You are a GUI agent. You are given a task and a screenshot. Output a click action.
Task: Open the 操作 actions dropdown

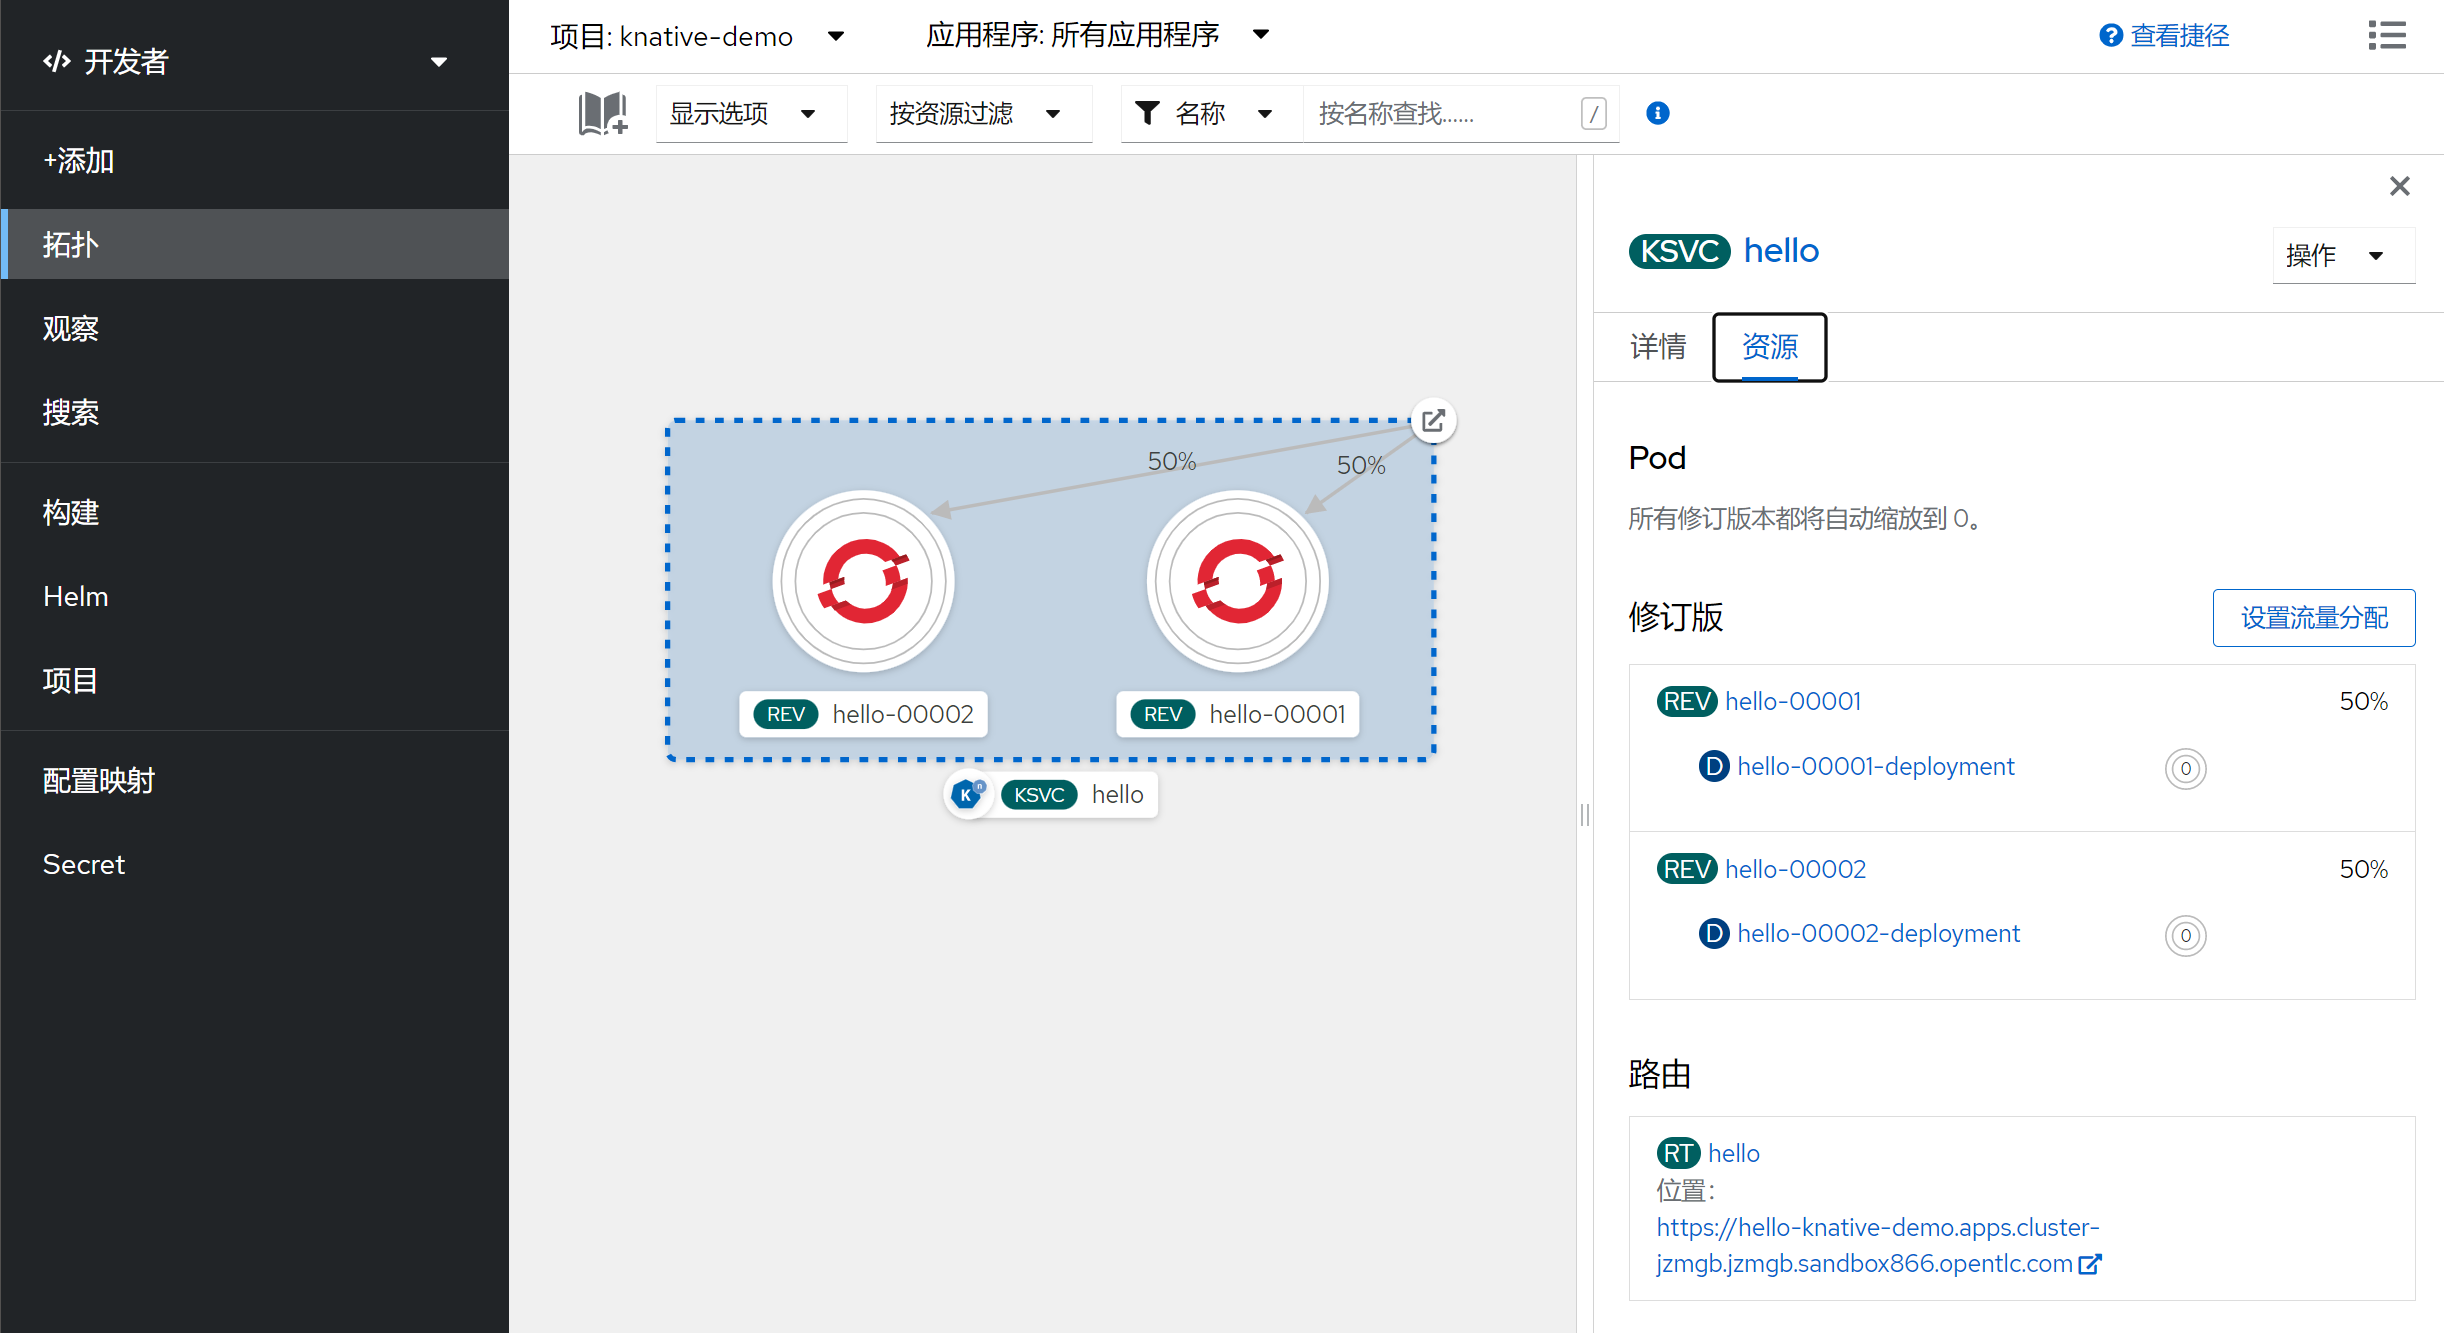point(2343,256)
